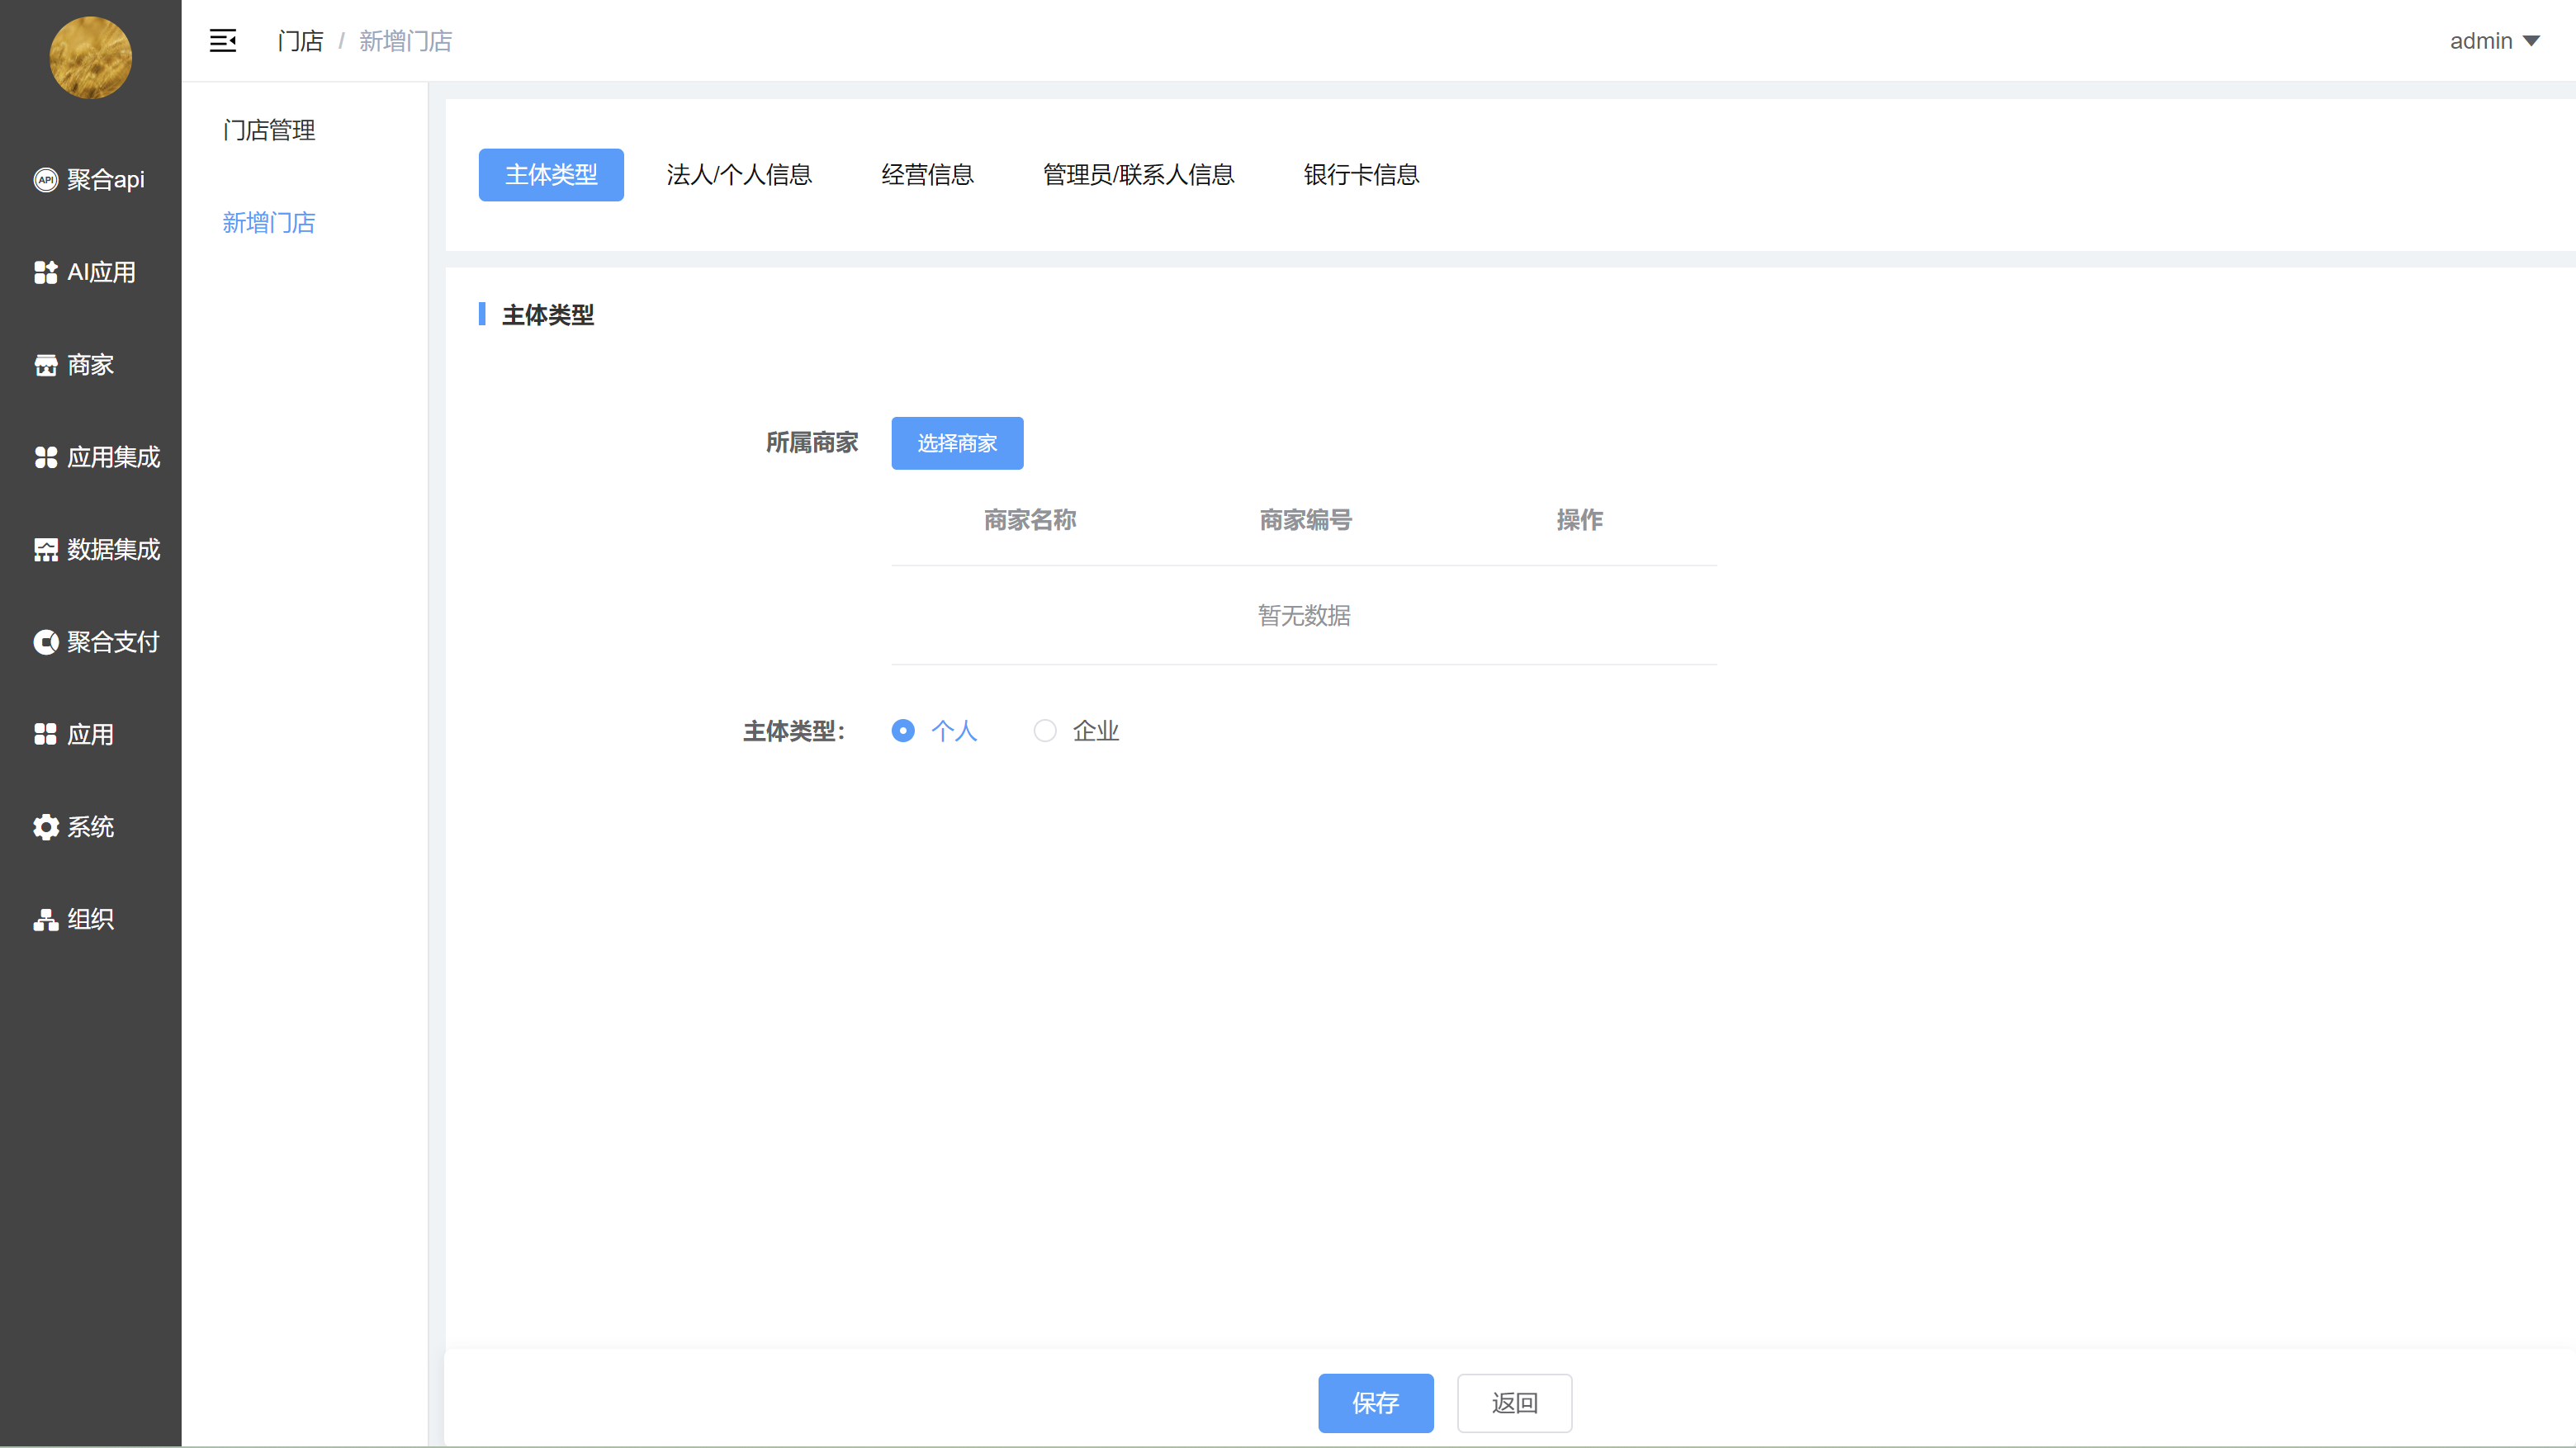
Task: Open the 聚合支付 payment icon
Action: click(46, 642)
